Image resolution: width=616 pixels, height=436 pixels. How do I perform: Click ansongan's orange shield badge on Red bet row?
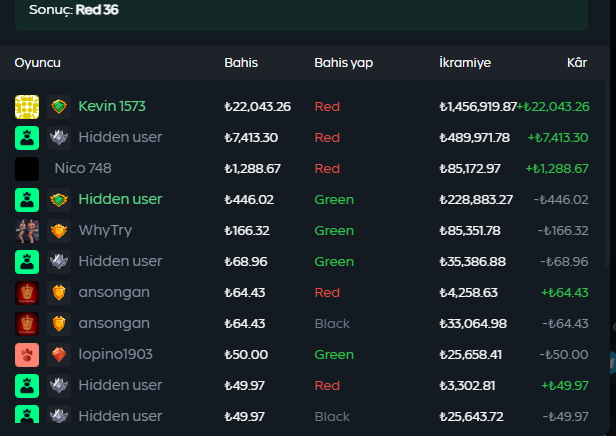(x=59, y=293)
